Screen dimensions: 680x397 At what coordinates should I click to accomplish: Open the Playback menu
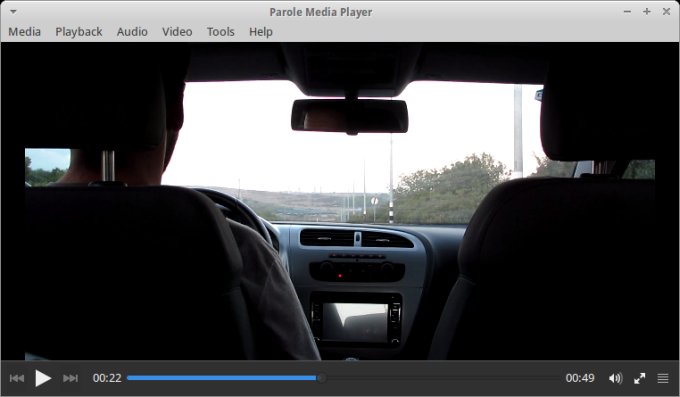(x=78, y=32)
